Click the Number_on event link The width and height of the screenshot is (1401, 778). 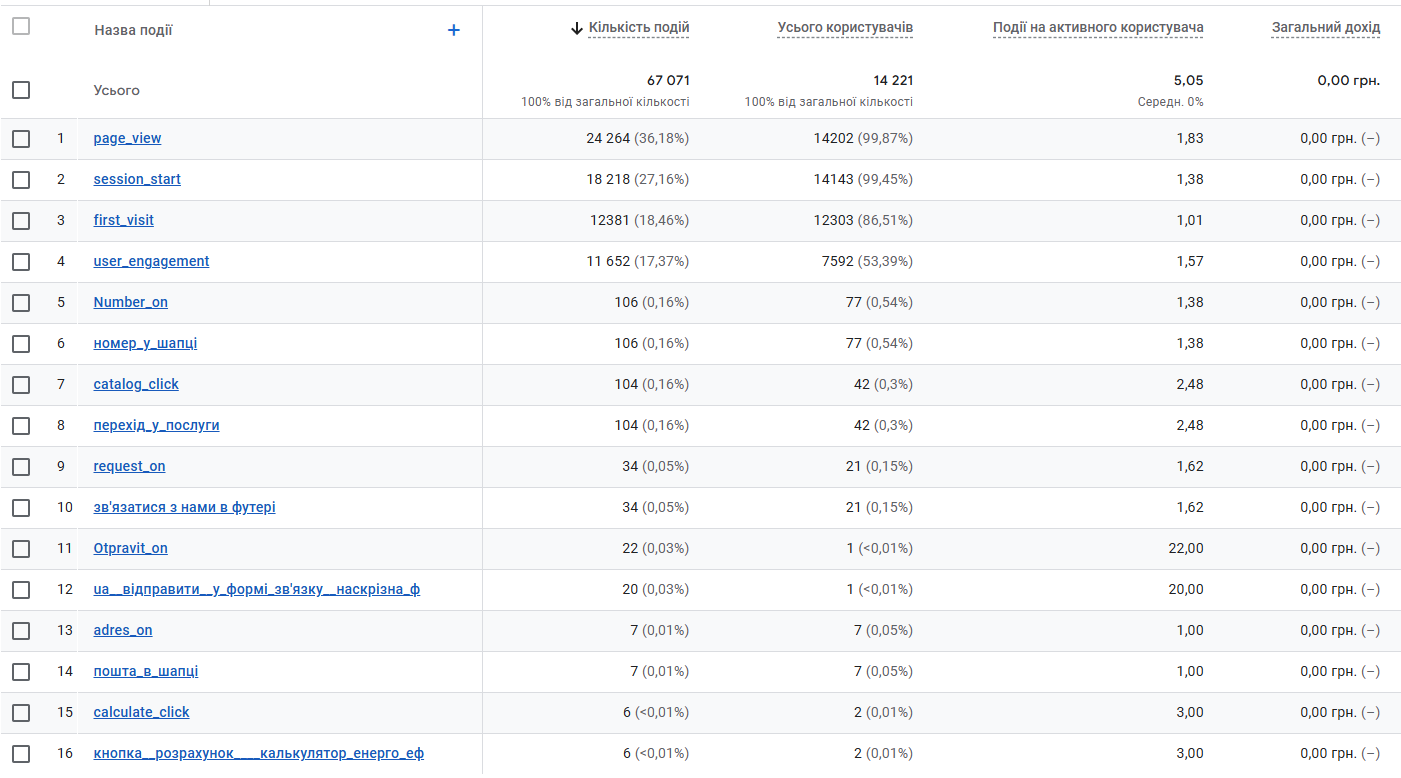pyautogui.click(x=131, y=302)
